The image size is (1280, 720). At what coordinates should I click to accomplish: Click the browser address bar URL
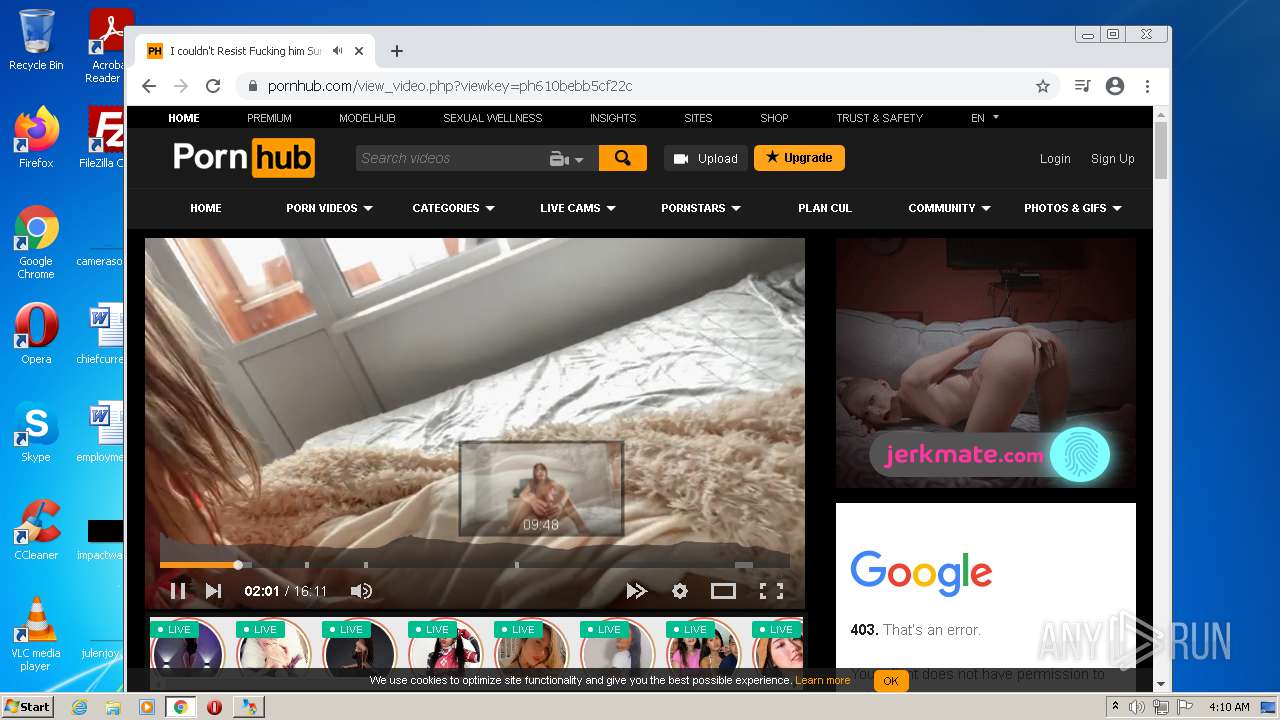click(x=450, y=86)
